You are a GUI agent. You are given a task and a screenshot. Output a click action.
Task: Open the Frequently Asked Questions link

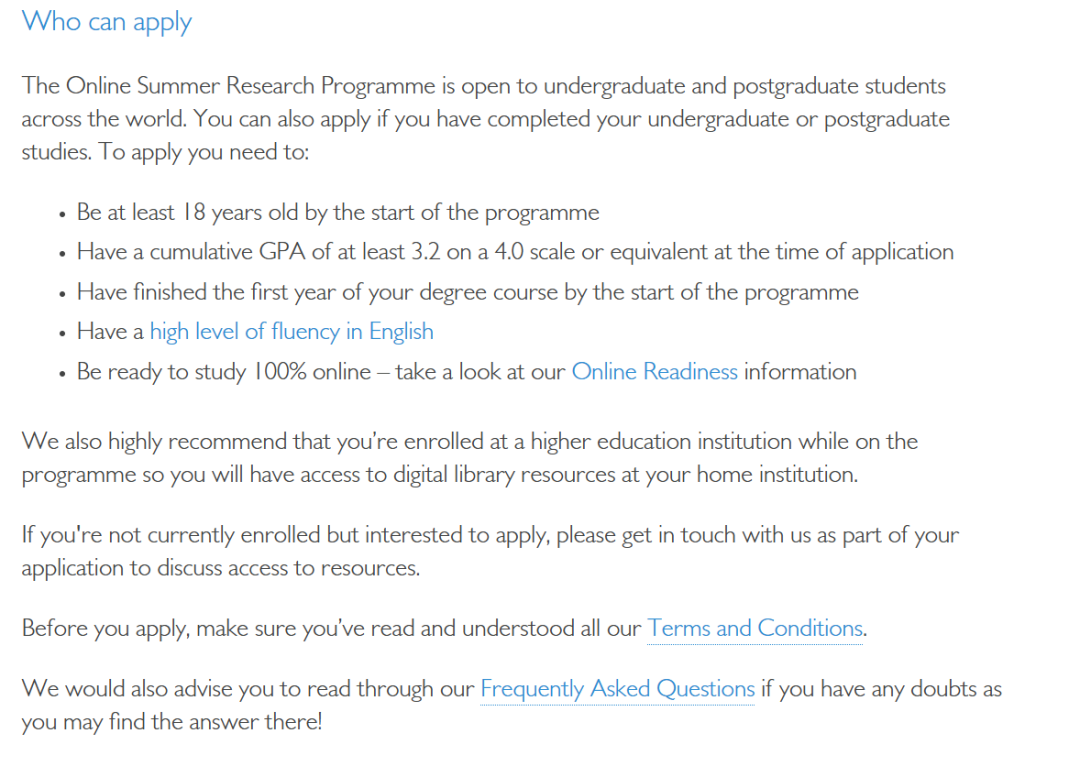[617, 689]
